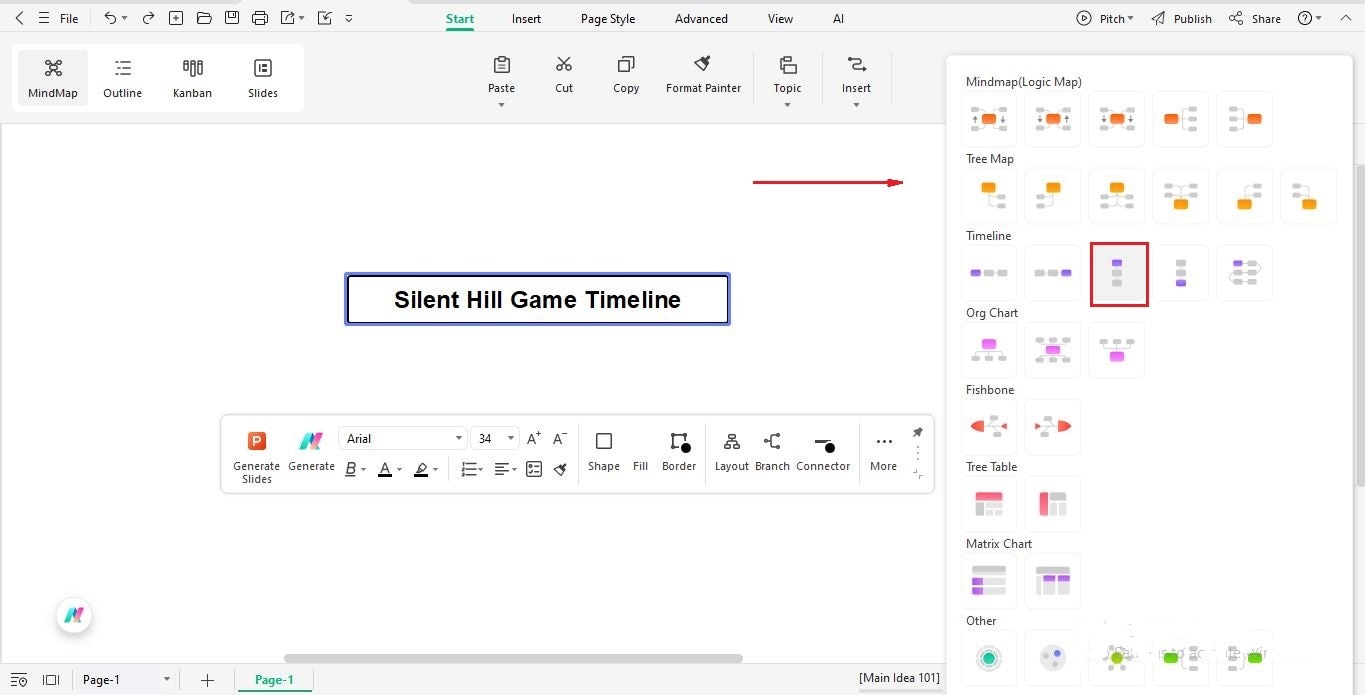Select the highlighted Timeline template thumbnail
Viewport: 1365px width, 695px height.
tap(1118, 272)
